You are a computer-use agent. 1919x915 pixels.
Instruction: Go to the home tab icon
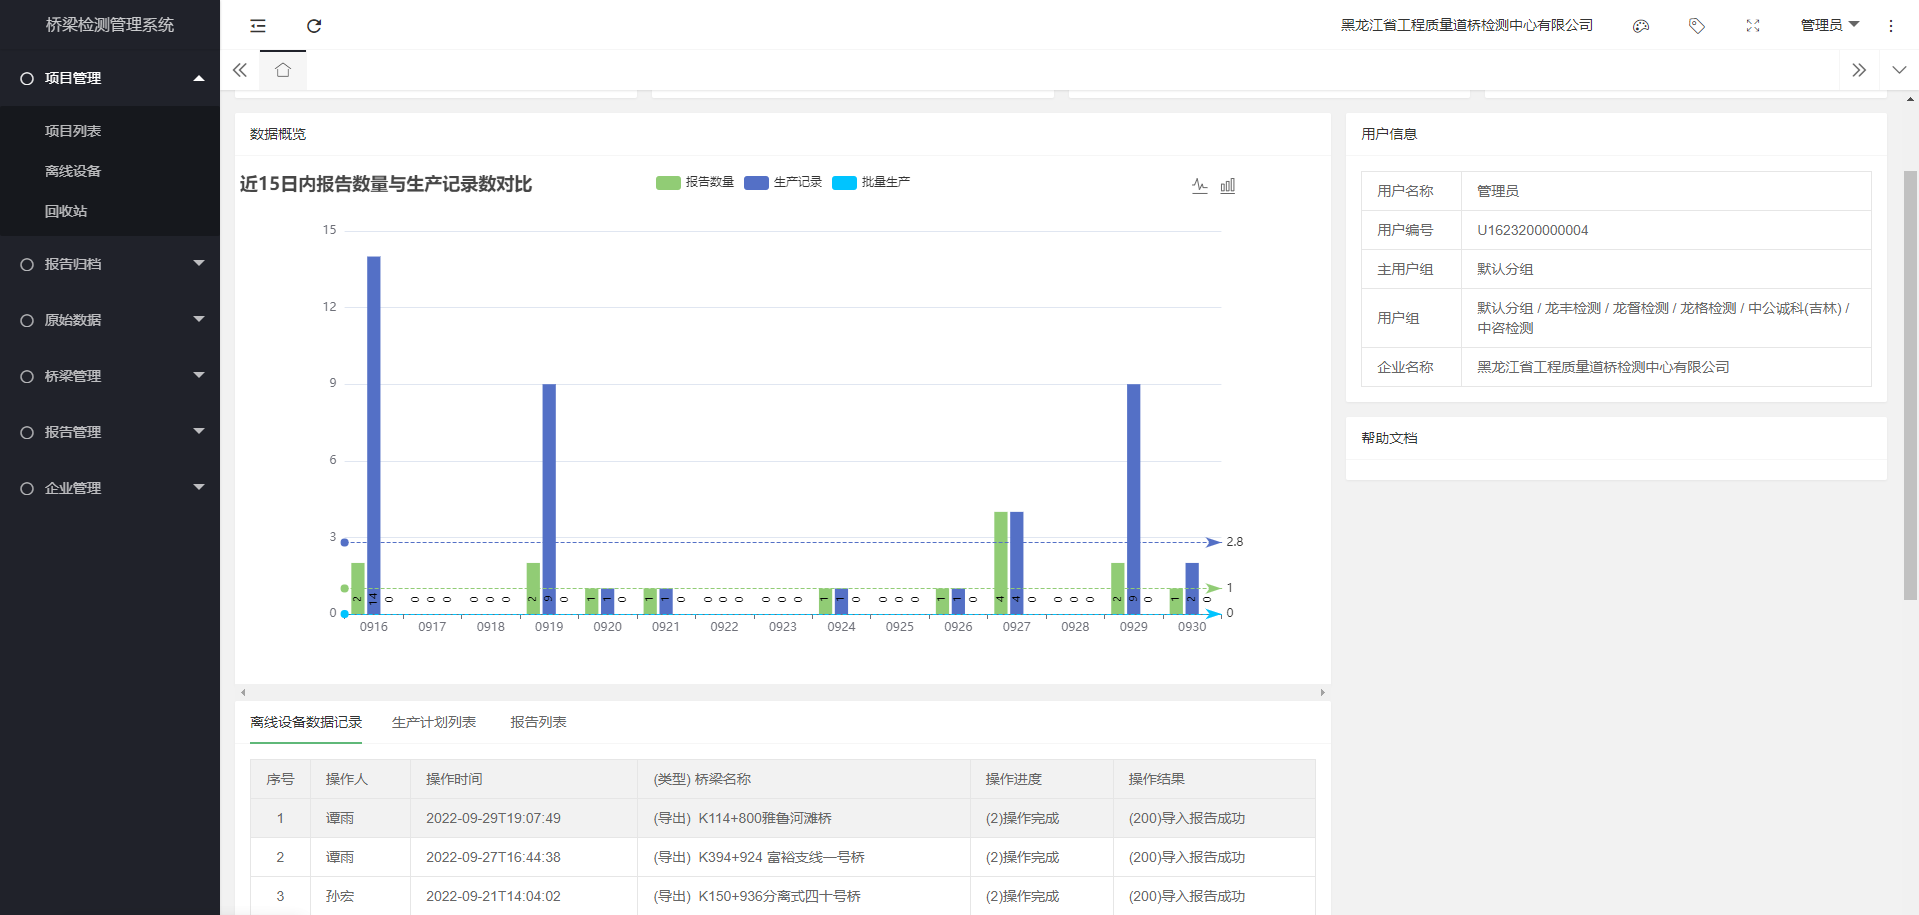[x=283, y=70]
